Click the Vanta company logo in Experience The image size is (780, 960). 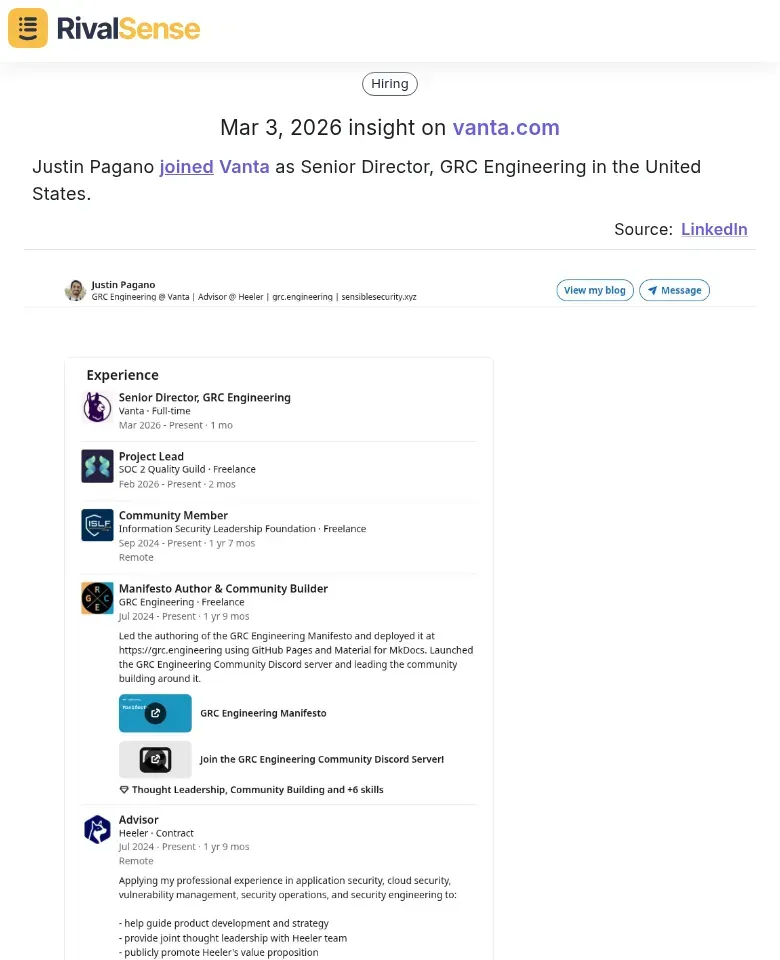(97, 409)
